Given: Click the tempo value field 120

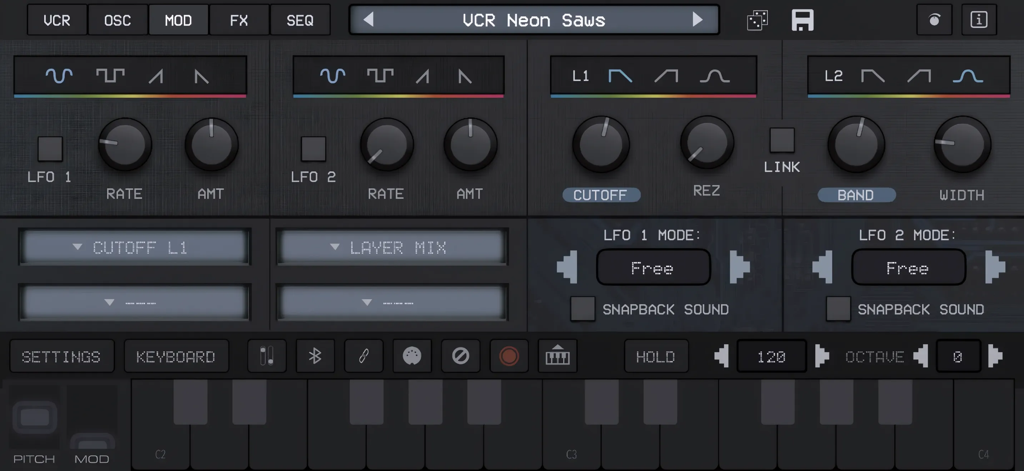Looking at the screenshot, I should (x=771, y=357).
